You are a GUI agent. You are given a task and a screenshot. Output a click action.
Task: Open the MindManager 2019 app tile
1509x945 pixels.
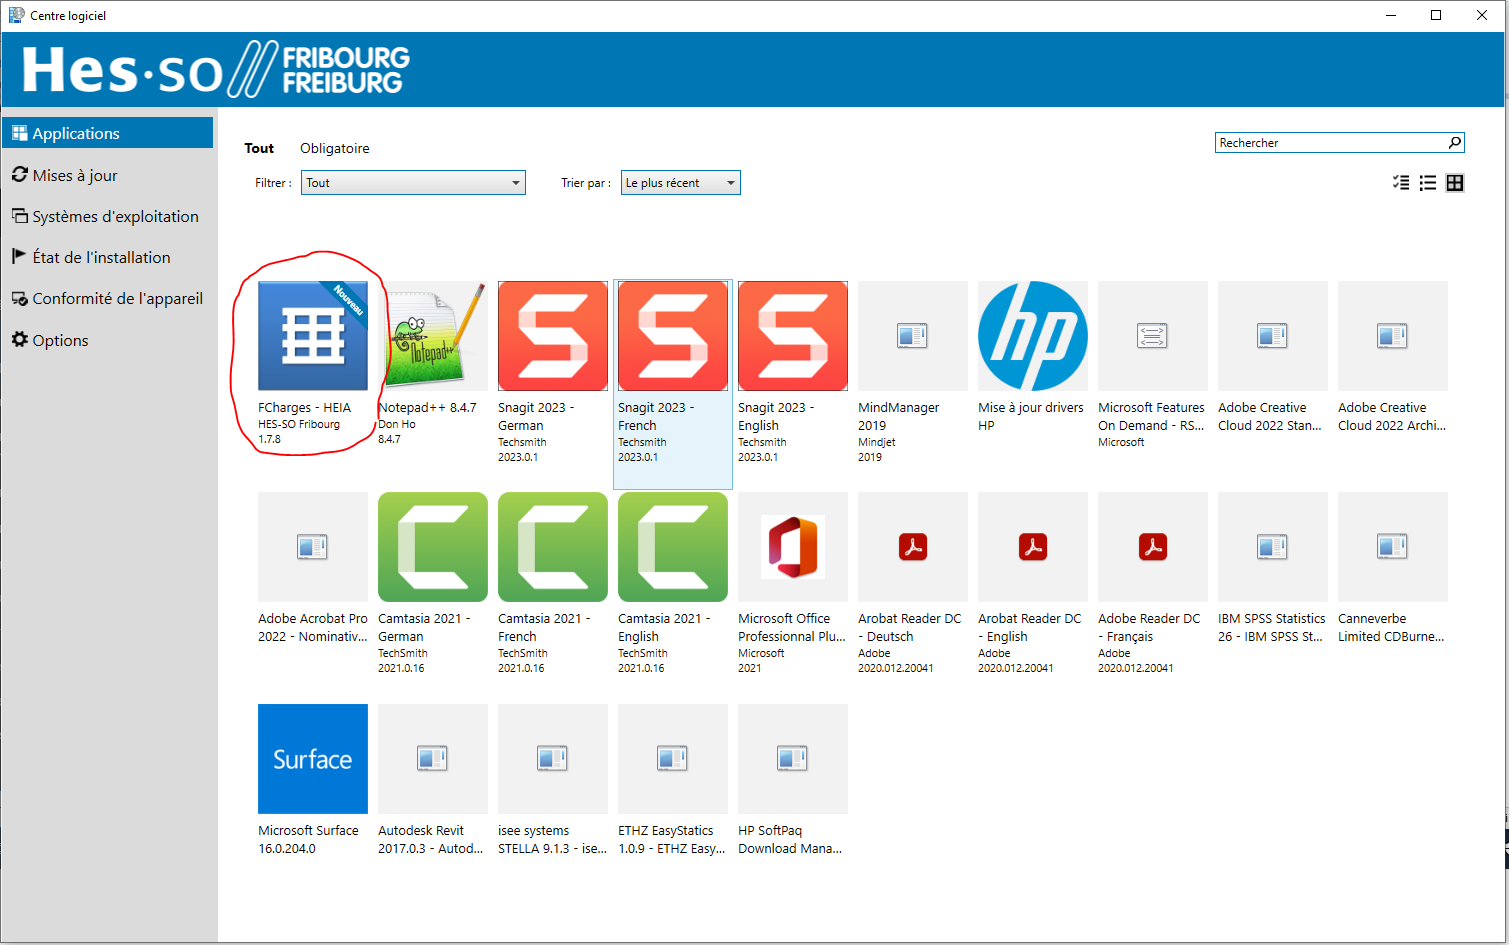pos(913,336)
